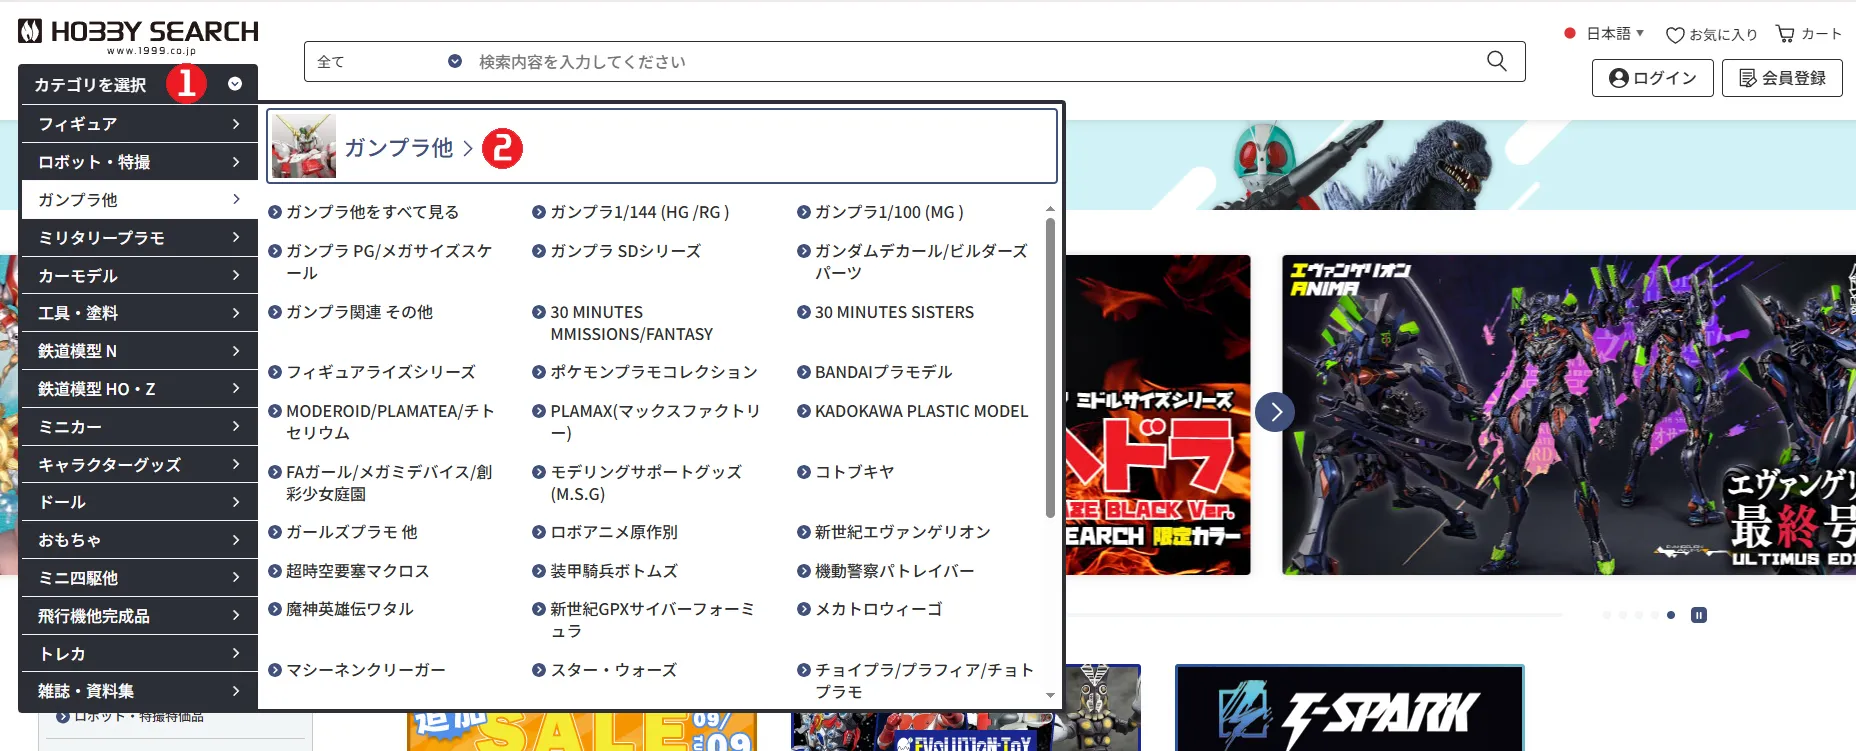The height and width of the screenshot is (751, 1856).
Task: Open 30 MINUTES SISTERS link
Action: (894, 312)
